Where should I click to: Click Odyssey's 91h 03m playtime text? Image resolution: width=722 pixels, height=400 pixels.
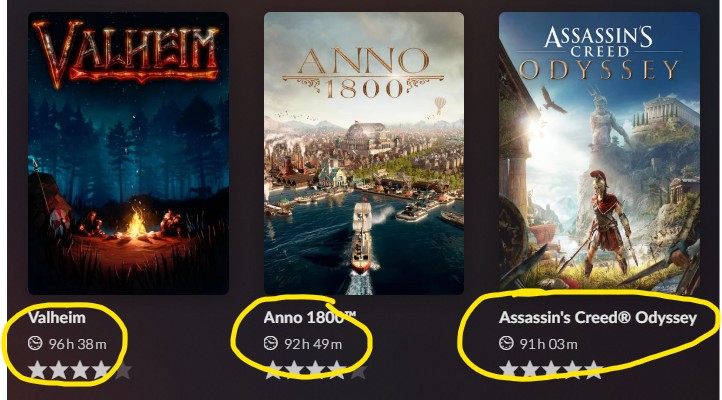tap(548, 344)
